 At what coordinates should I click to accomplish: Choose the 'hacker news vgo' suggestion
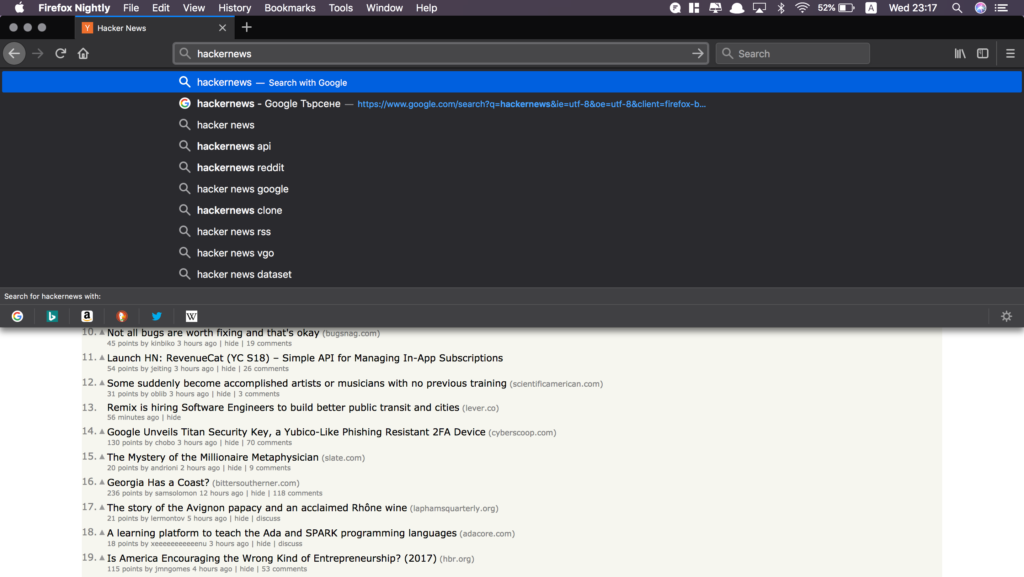512,253
